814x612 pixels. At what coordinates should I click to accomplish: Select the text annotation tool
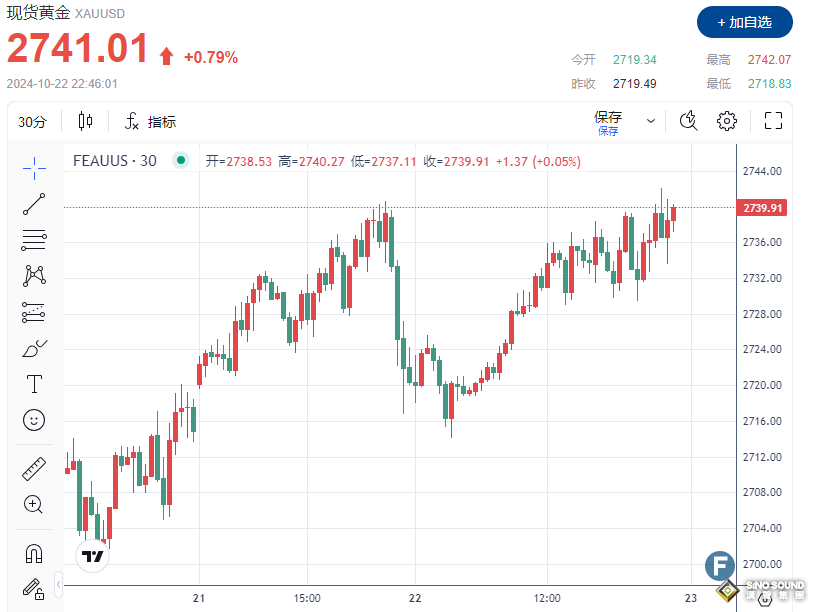pyautogui.click(x=34, y=383)
